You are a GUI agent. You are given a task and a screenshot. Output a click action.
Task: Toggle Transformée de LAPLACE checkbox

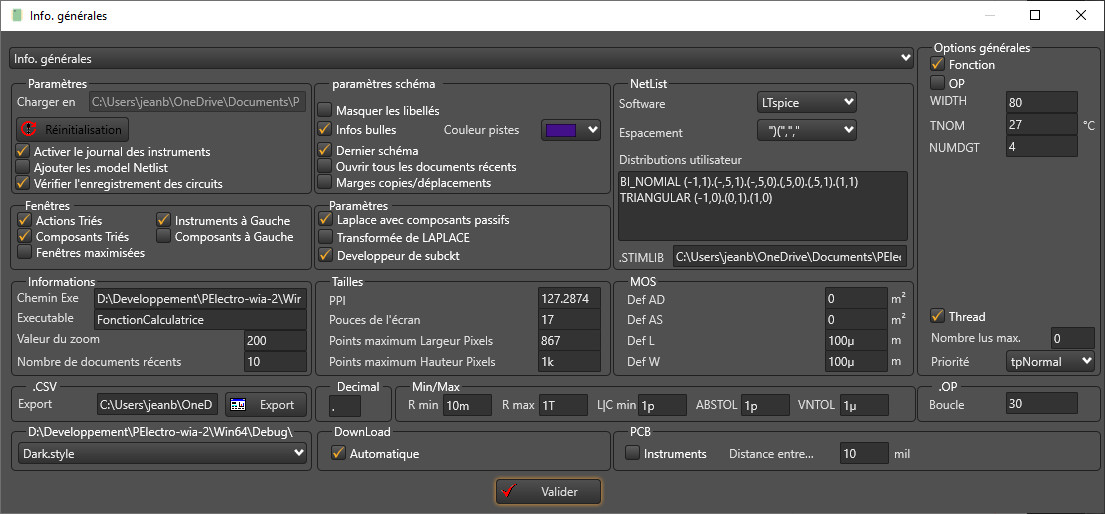pyautogui.click(x=325, y=237)
